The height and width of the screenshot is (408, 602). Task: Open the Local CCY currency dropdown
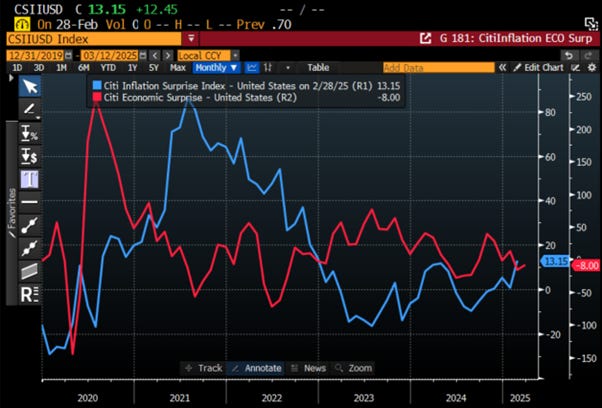point(208,56)
